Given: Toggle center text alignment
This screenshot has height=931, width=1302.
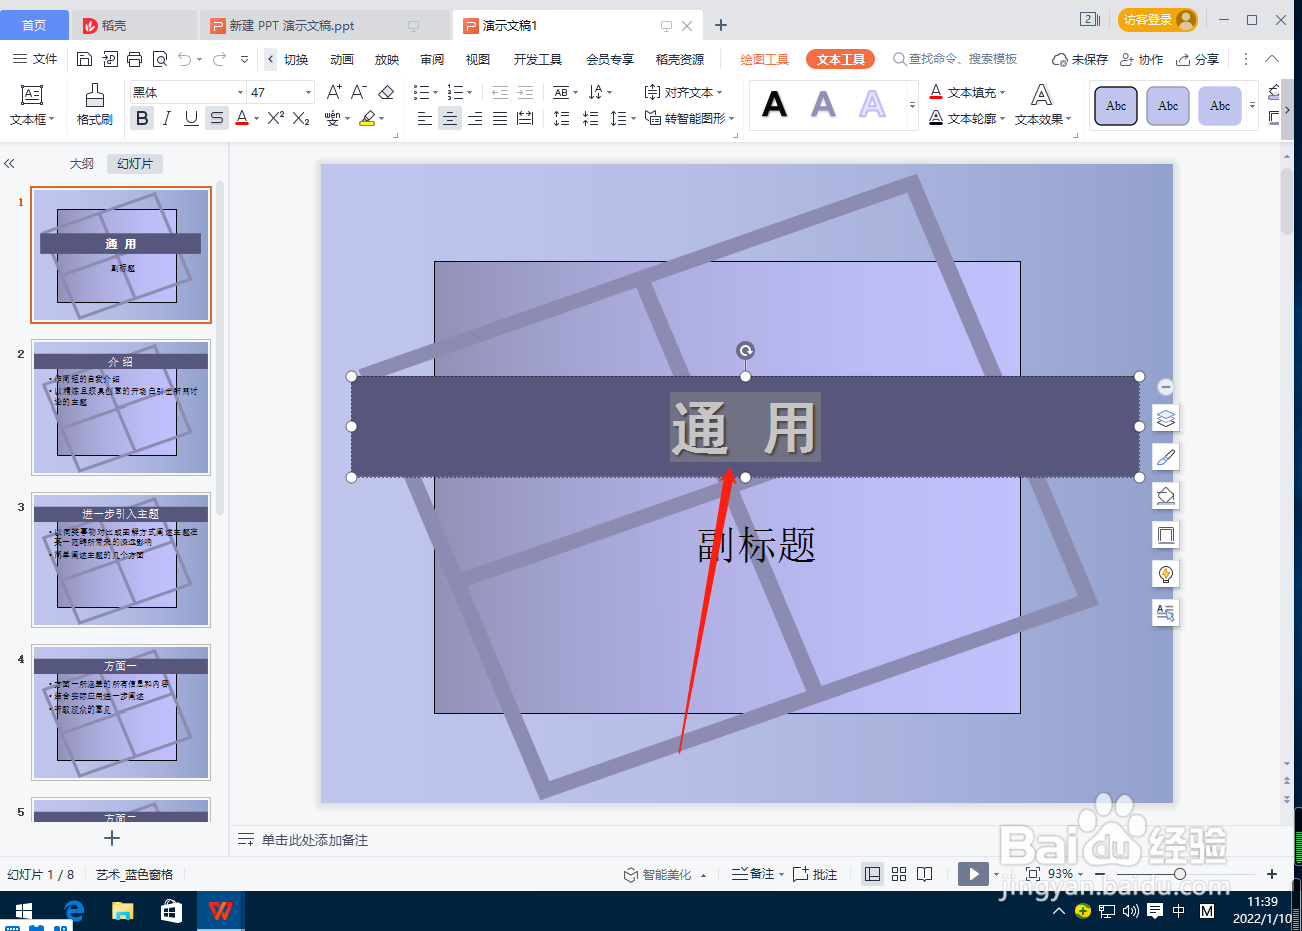Looking at the screenshot, I should tap(450, 118).
